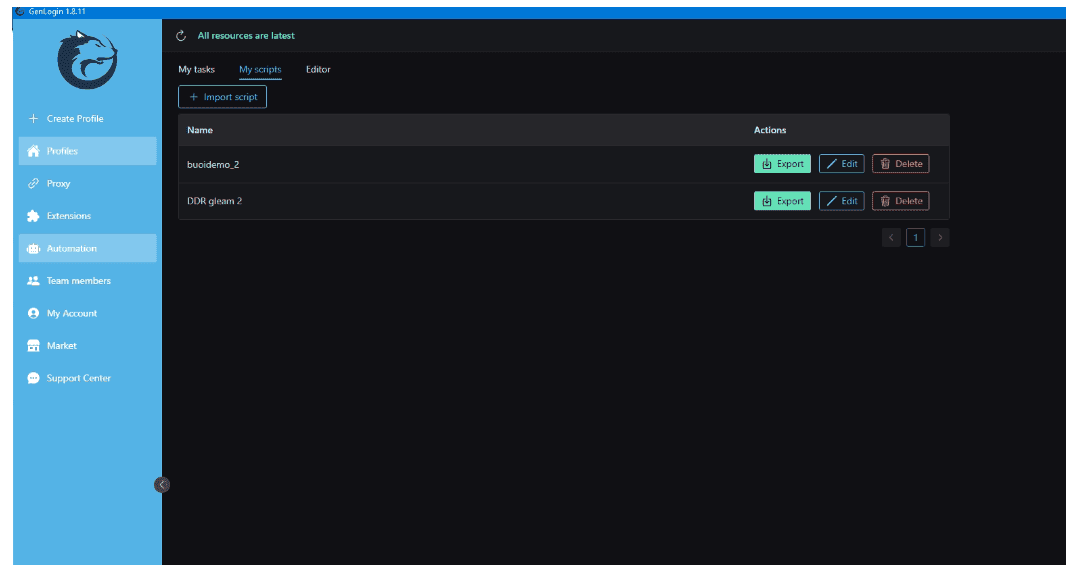The image size is (1075, 573).
Task: Go to the next page arrow
Action: pos(940,237)
